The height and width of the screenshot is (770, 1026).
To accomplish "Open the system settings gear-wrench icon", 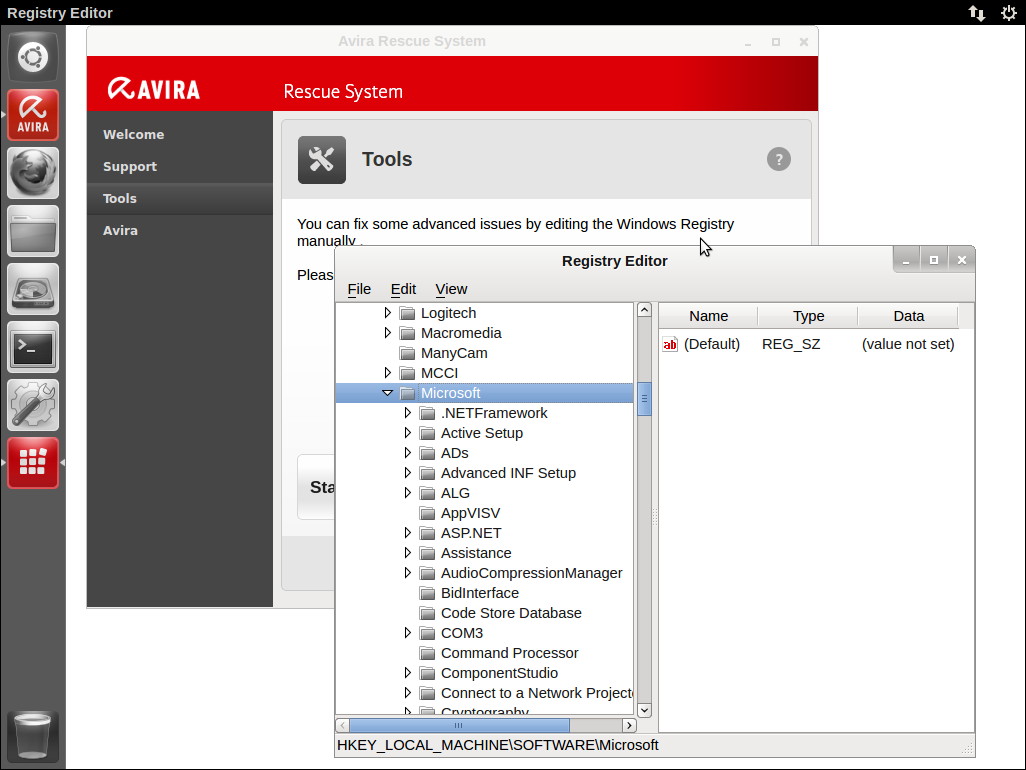I will tap(33, 405).
